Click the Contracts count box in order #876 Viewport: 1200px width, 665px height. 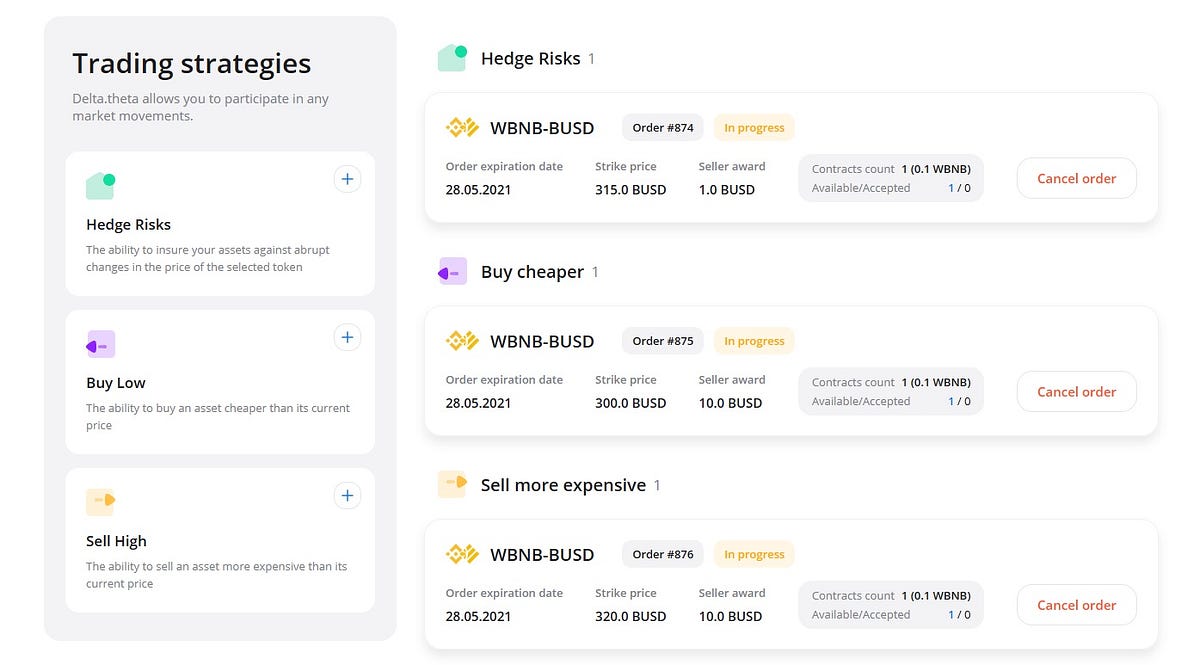pyautogui.click(x=891, y=605)
